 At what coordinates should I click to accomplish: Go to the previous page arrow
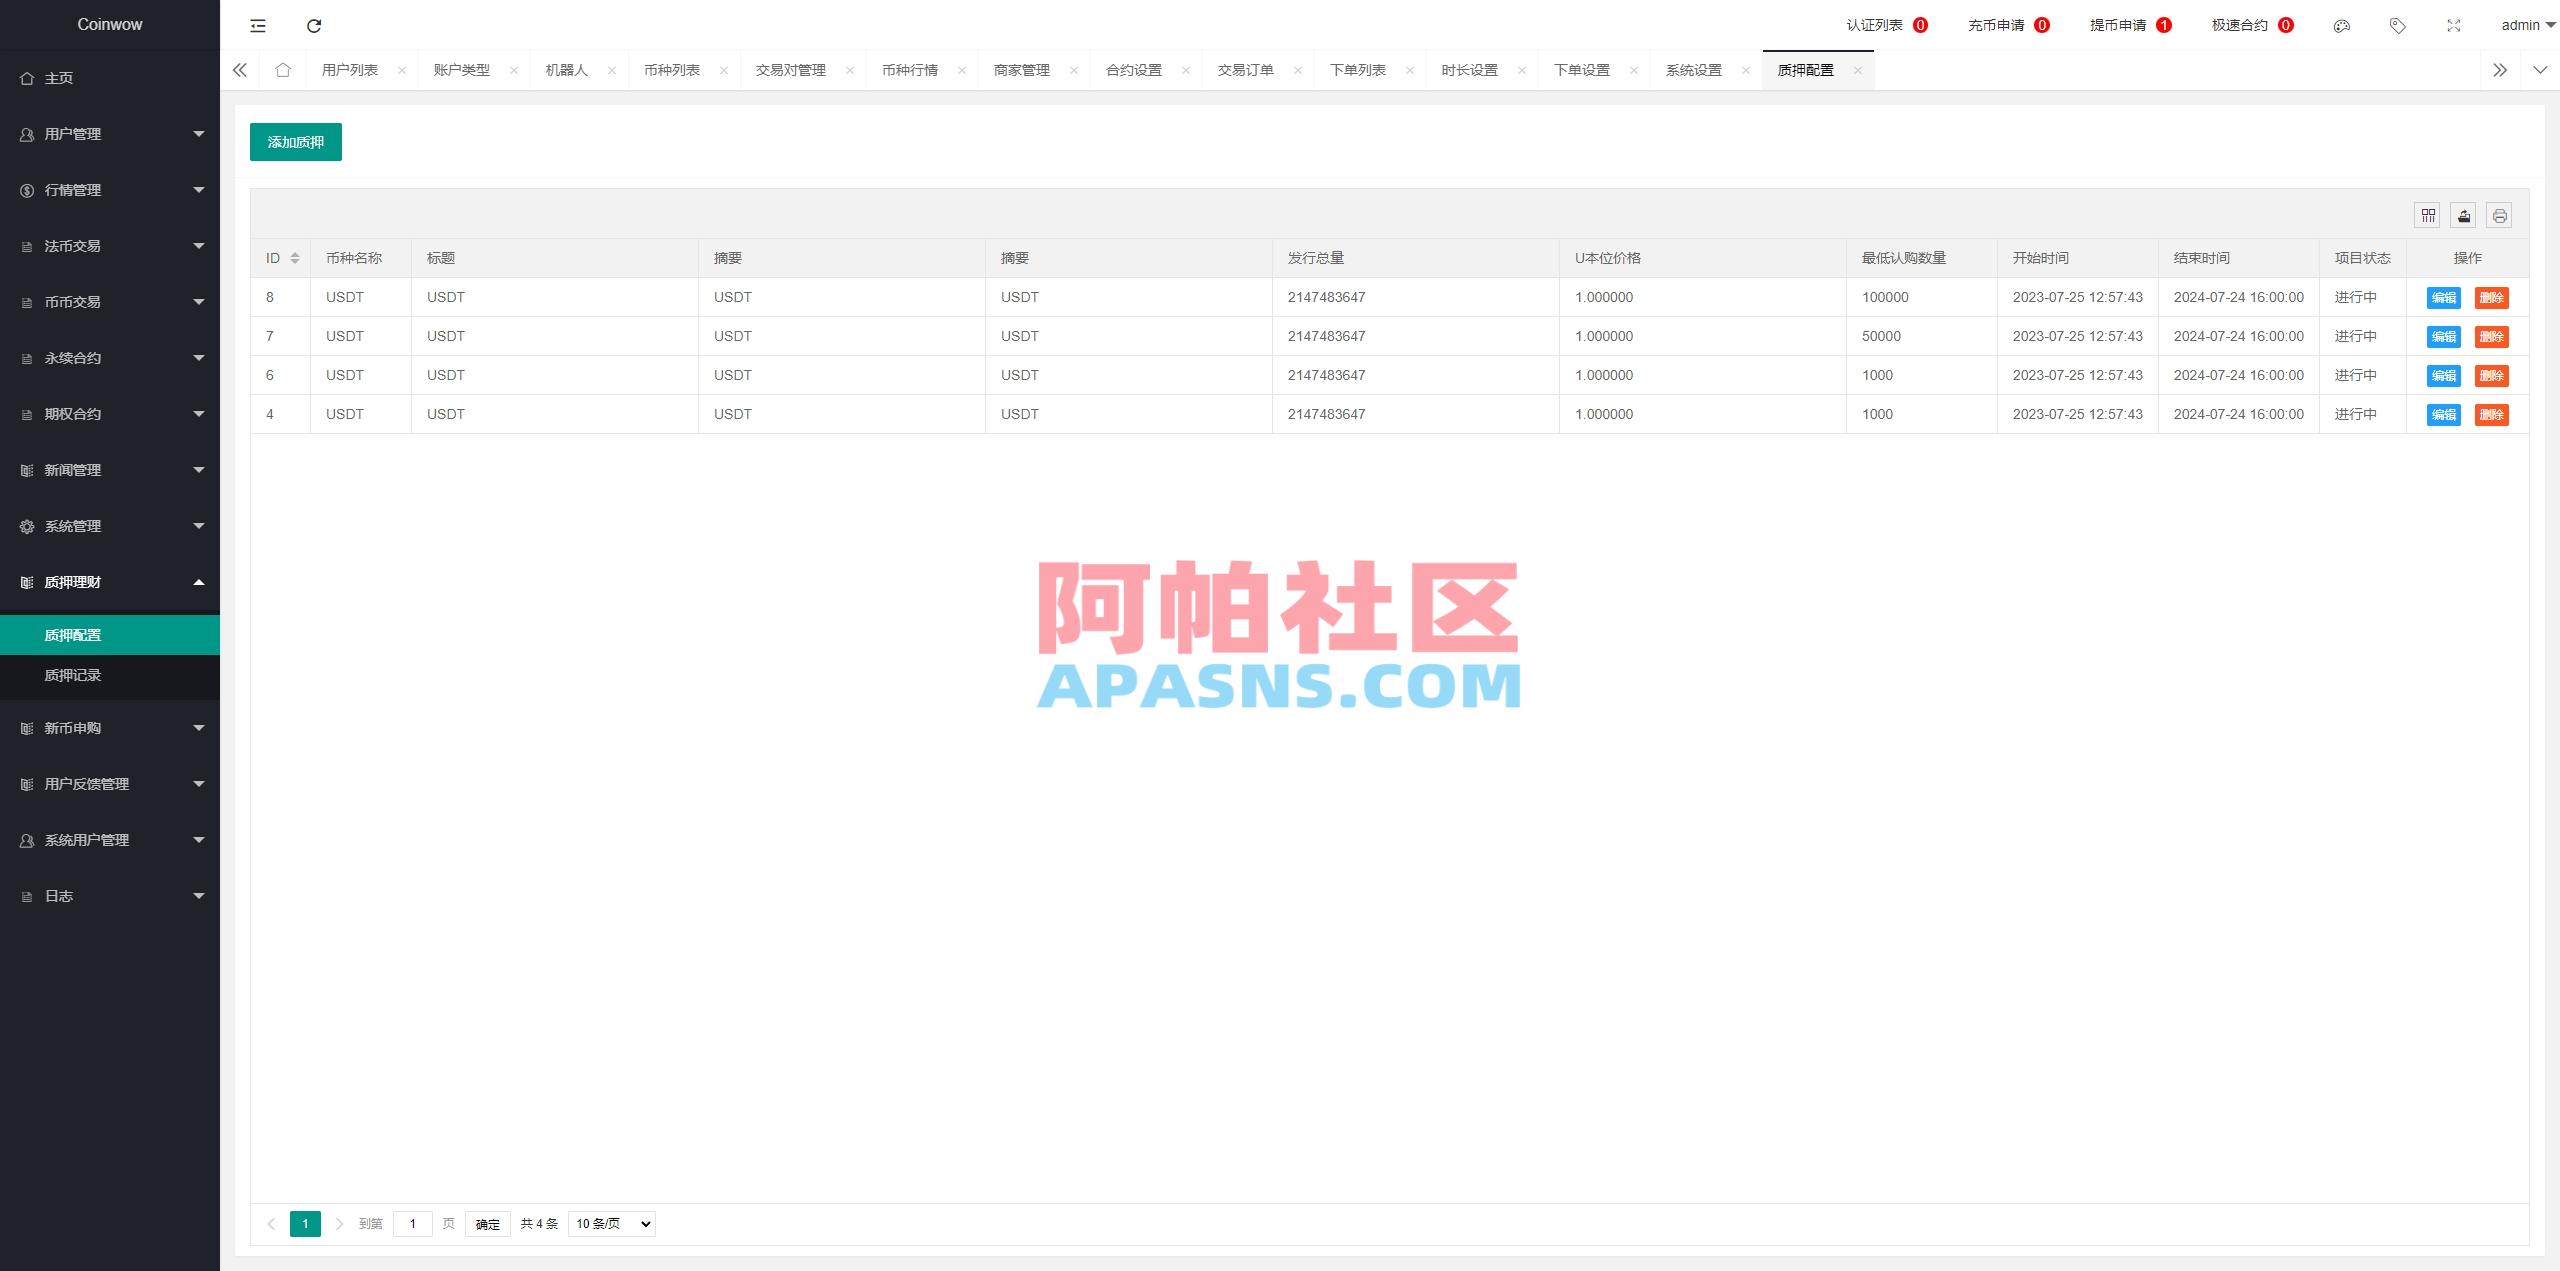pos(271,1224)
